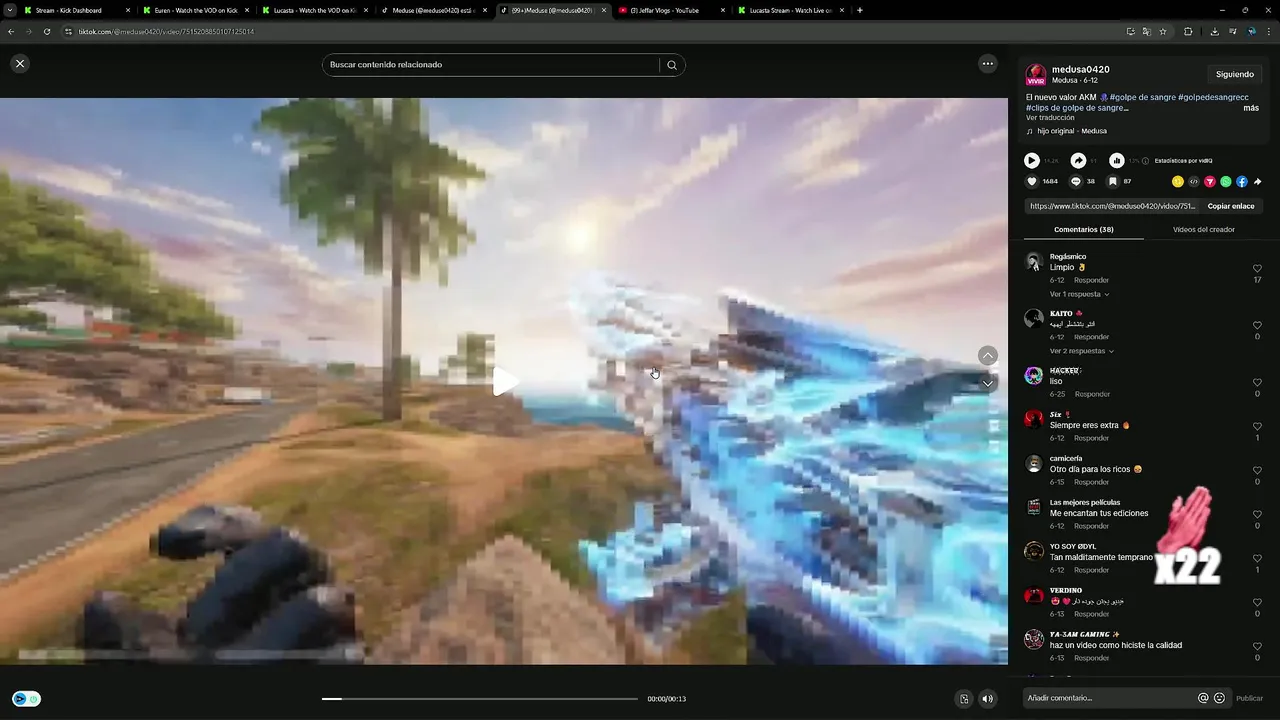Open more share options arrow
Screen dimensions: 1280x720
pos(1258,182)
